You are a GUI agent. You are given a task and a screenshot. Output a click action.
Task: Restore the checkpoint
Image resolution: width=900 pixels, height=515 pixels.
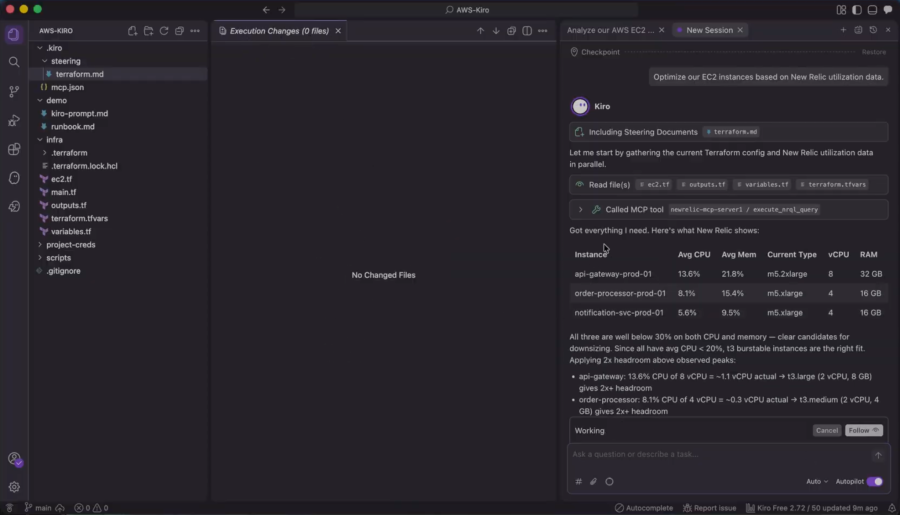(874, 52)
